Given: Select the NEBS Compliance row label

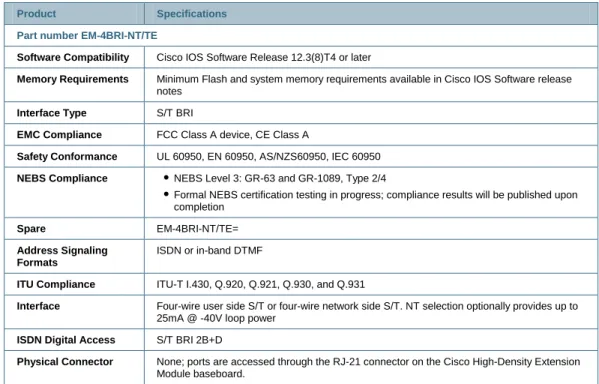Looking at the screenshot, I should (62, 178).
